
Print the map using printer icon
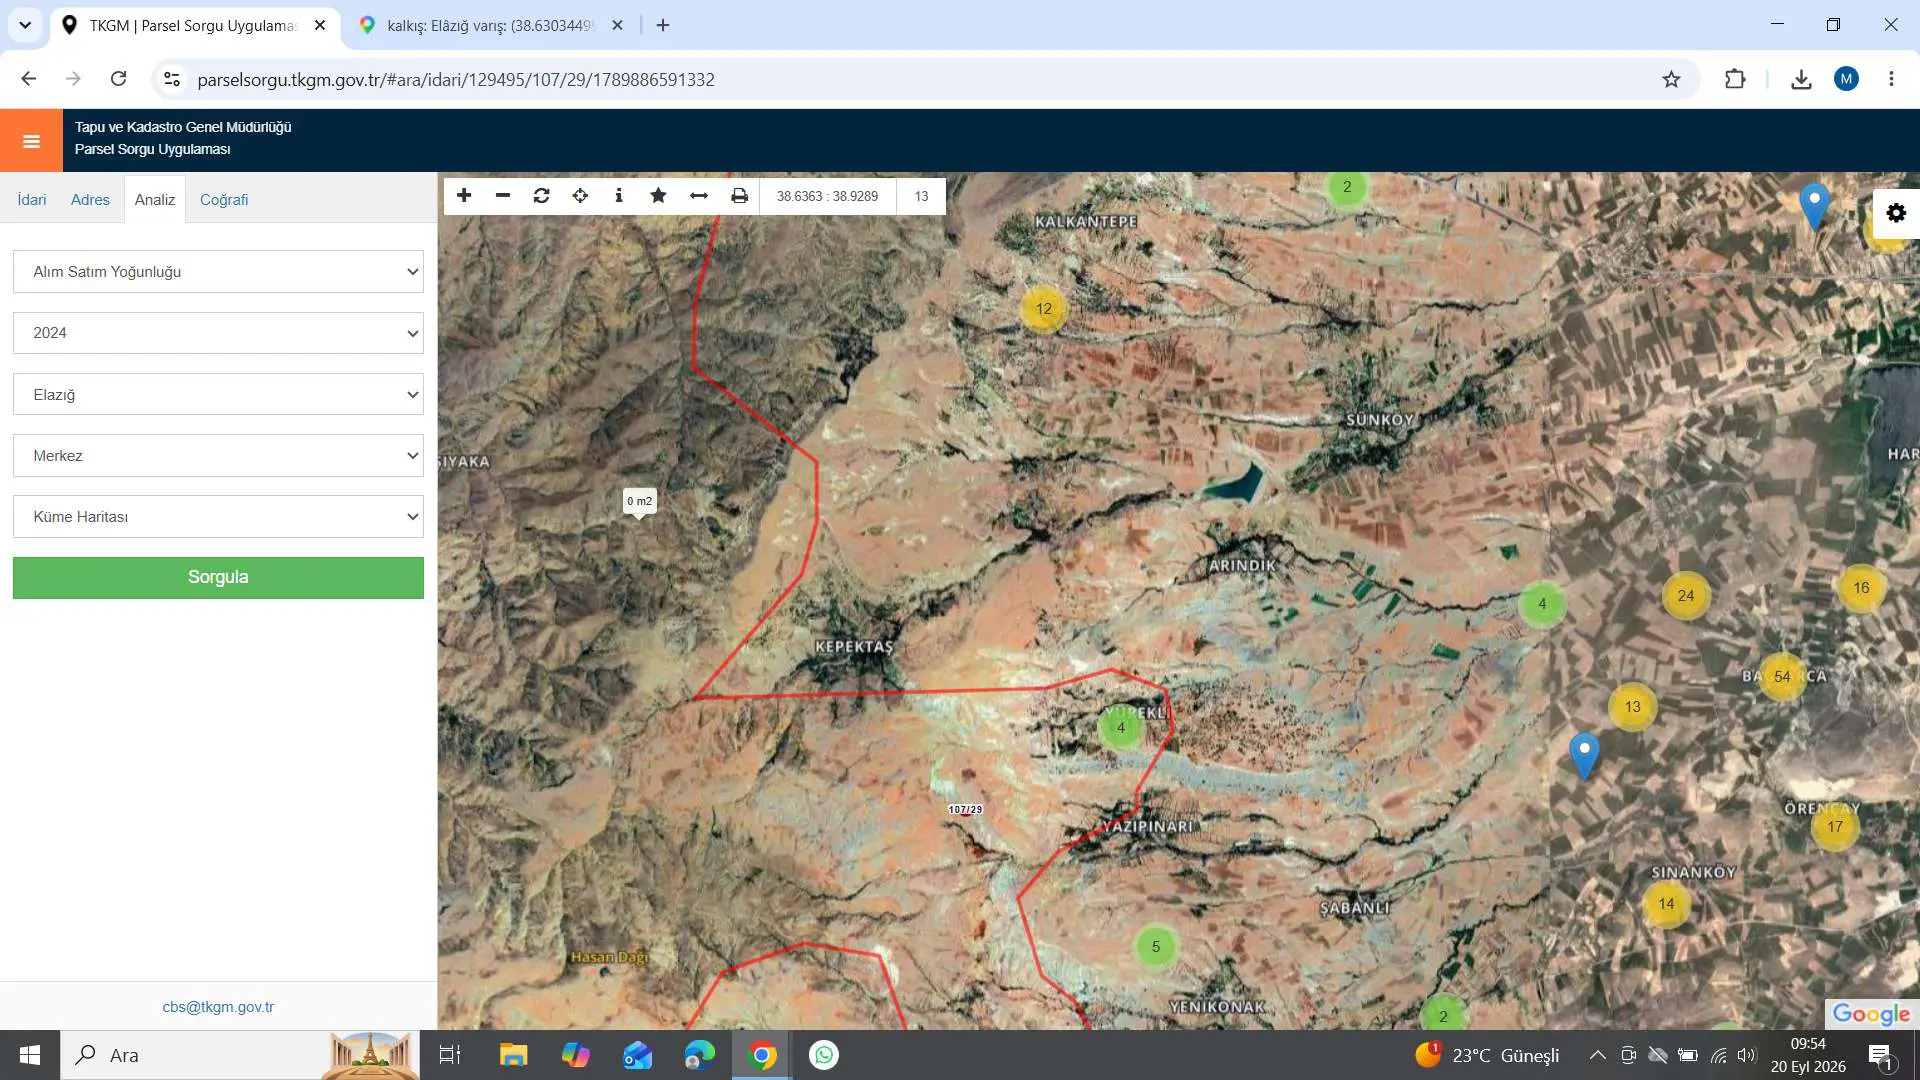point(739,196)
